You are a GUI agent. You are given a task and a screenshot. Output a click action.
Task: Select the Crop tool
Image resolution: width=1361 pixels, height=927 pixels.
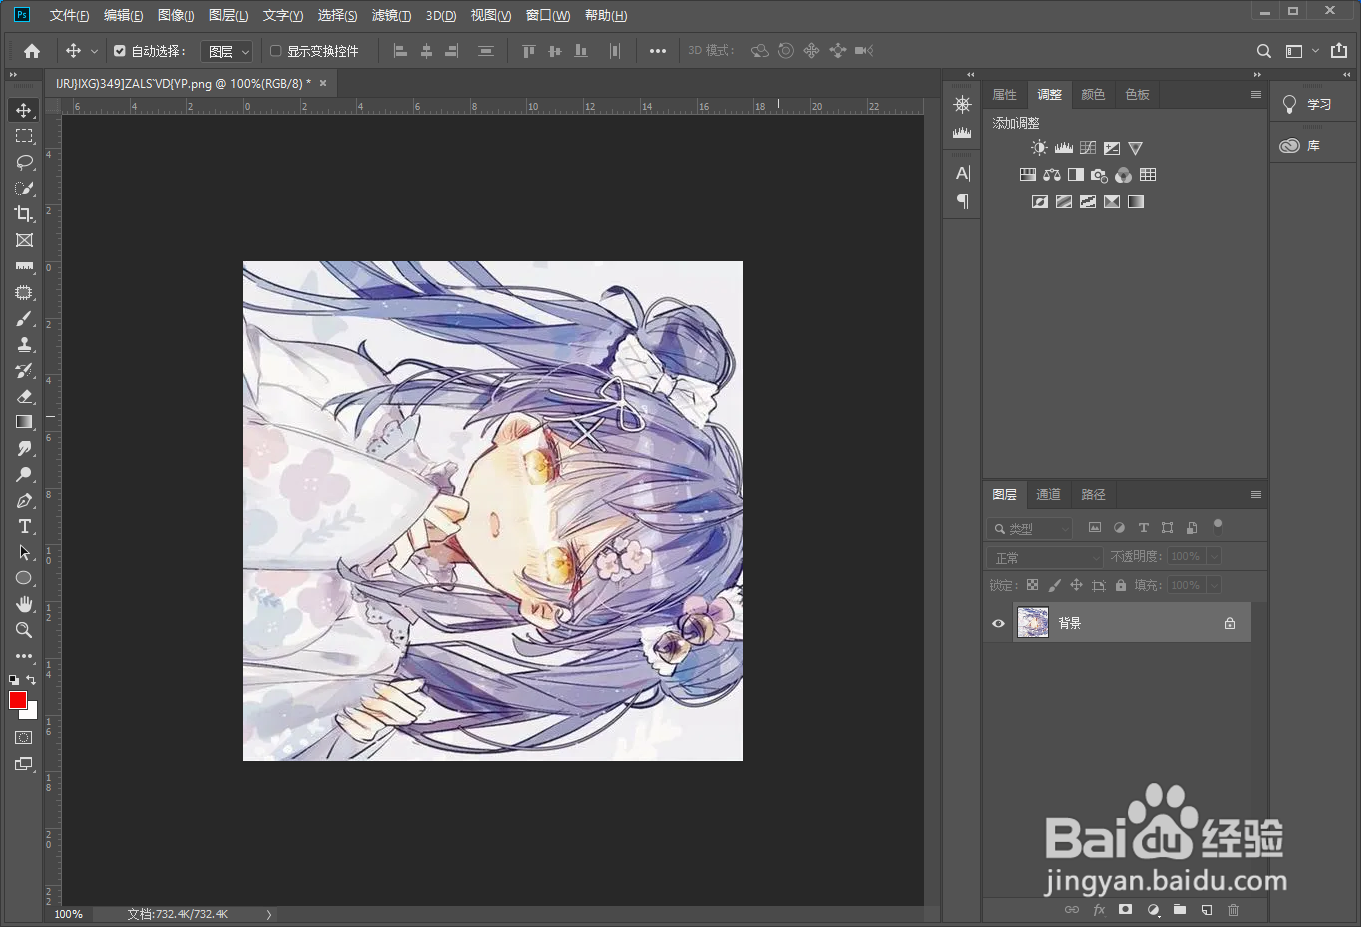click(x=24, y=214)
